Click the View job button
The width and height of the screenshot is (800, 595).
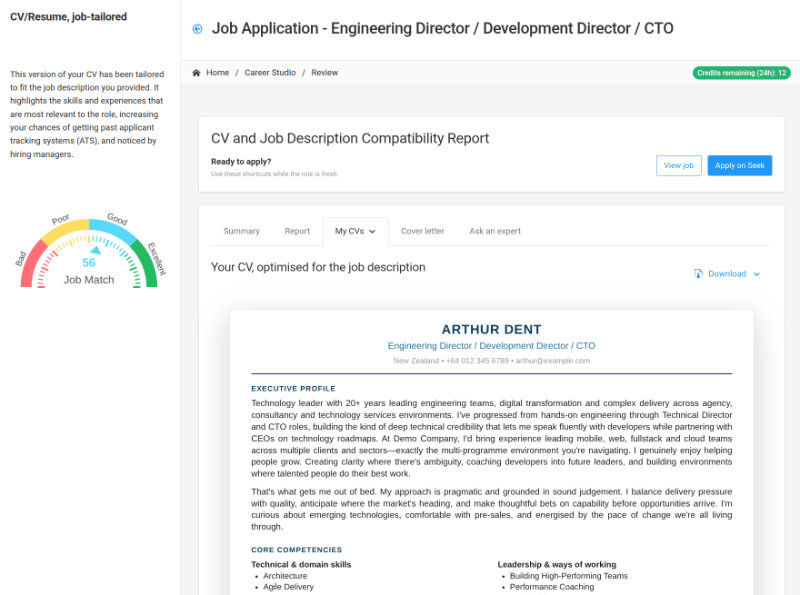point(679,165)
